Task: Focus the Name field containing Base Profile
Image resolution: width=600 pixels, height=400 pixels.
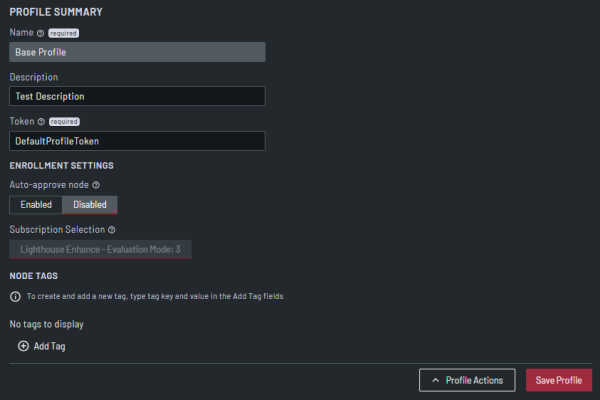Action: 137,52
